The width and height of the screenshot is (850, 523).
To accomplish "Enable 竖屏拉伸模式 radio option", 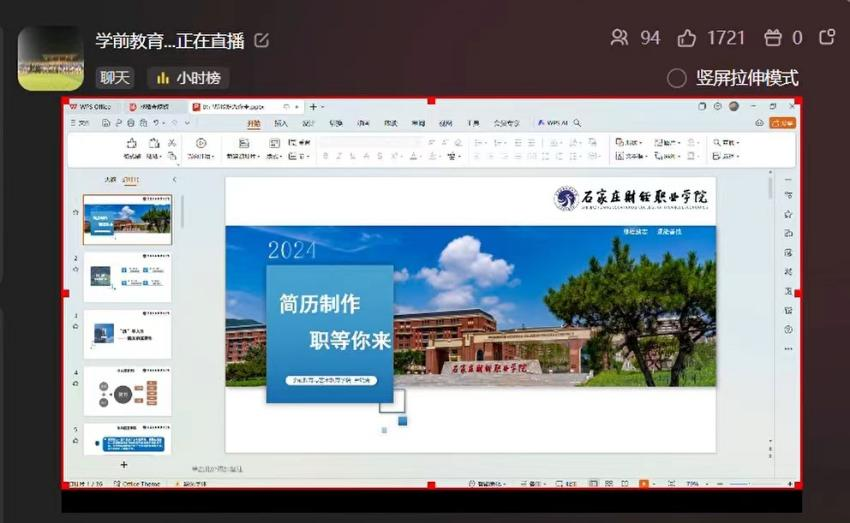I will (677, 78).
